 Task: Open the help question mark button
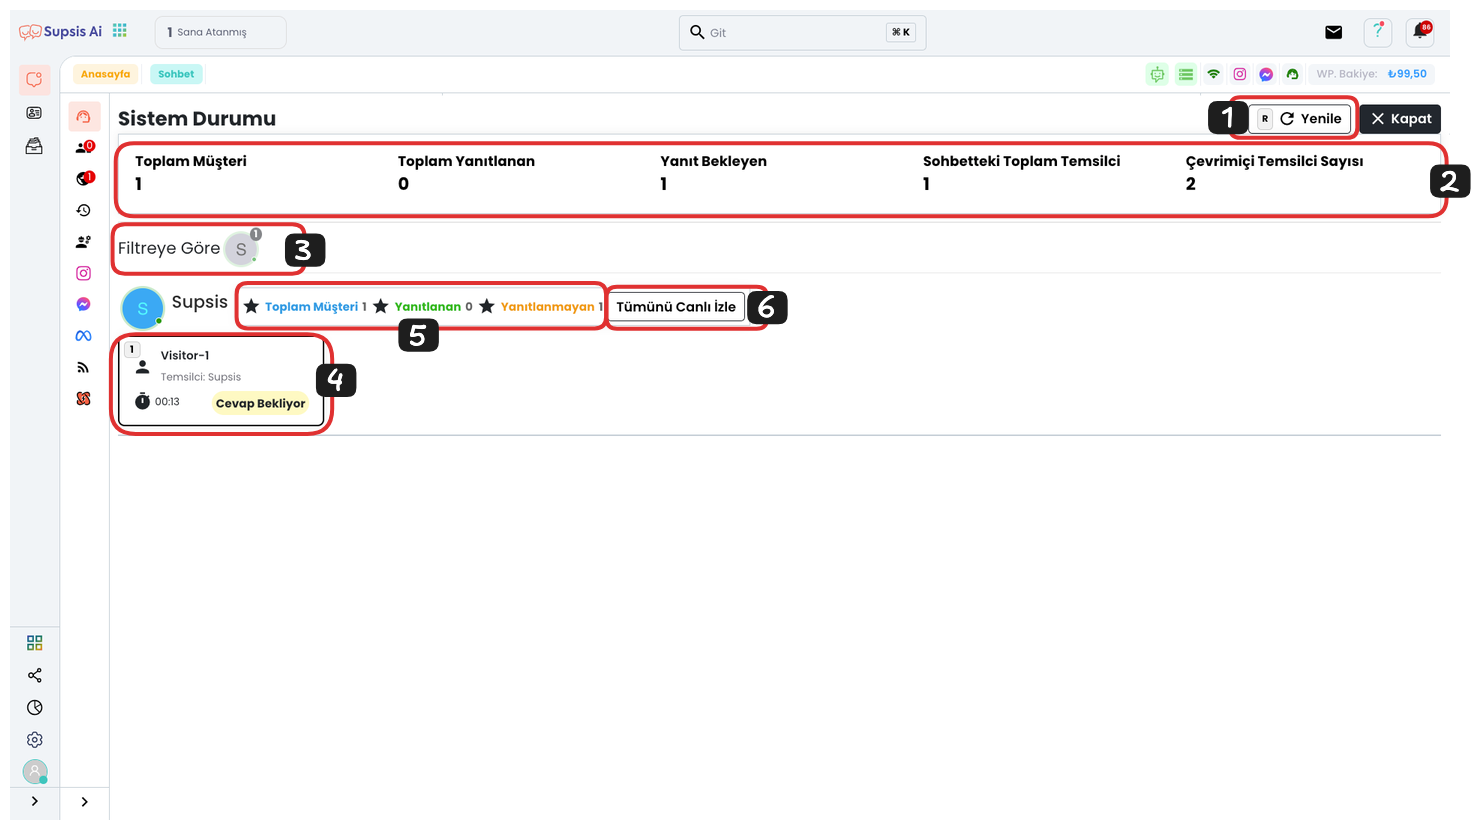[x=1378, y=32]
